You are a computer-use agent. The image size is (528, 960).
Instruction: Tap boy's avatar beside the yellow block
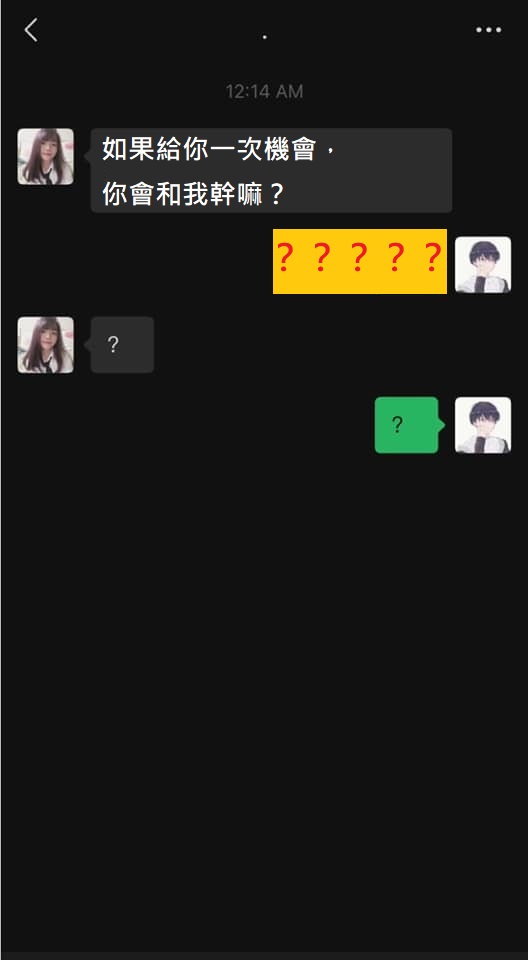click(483, 264)
